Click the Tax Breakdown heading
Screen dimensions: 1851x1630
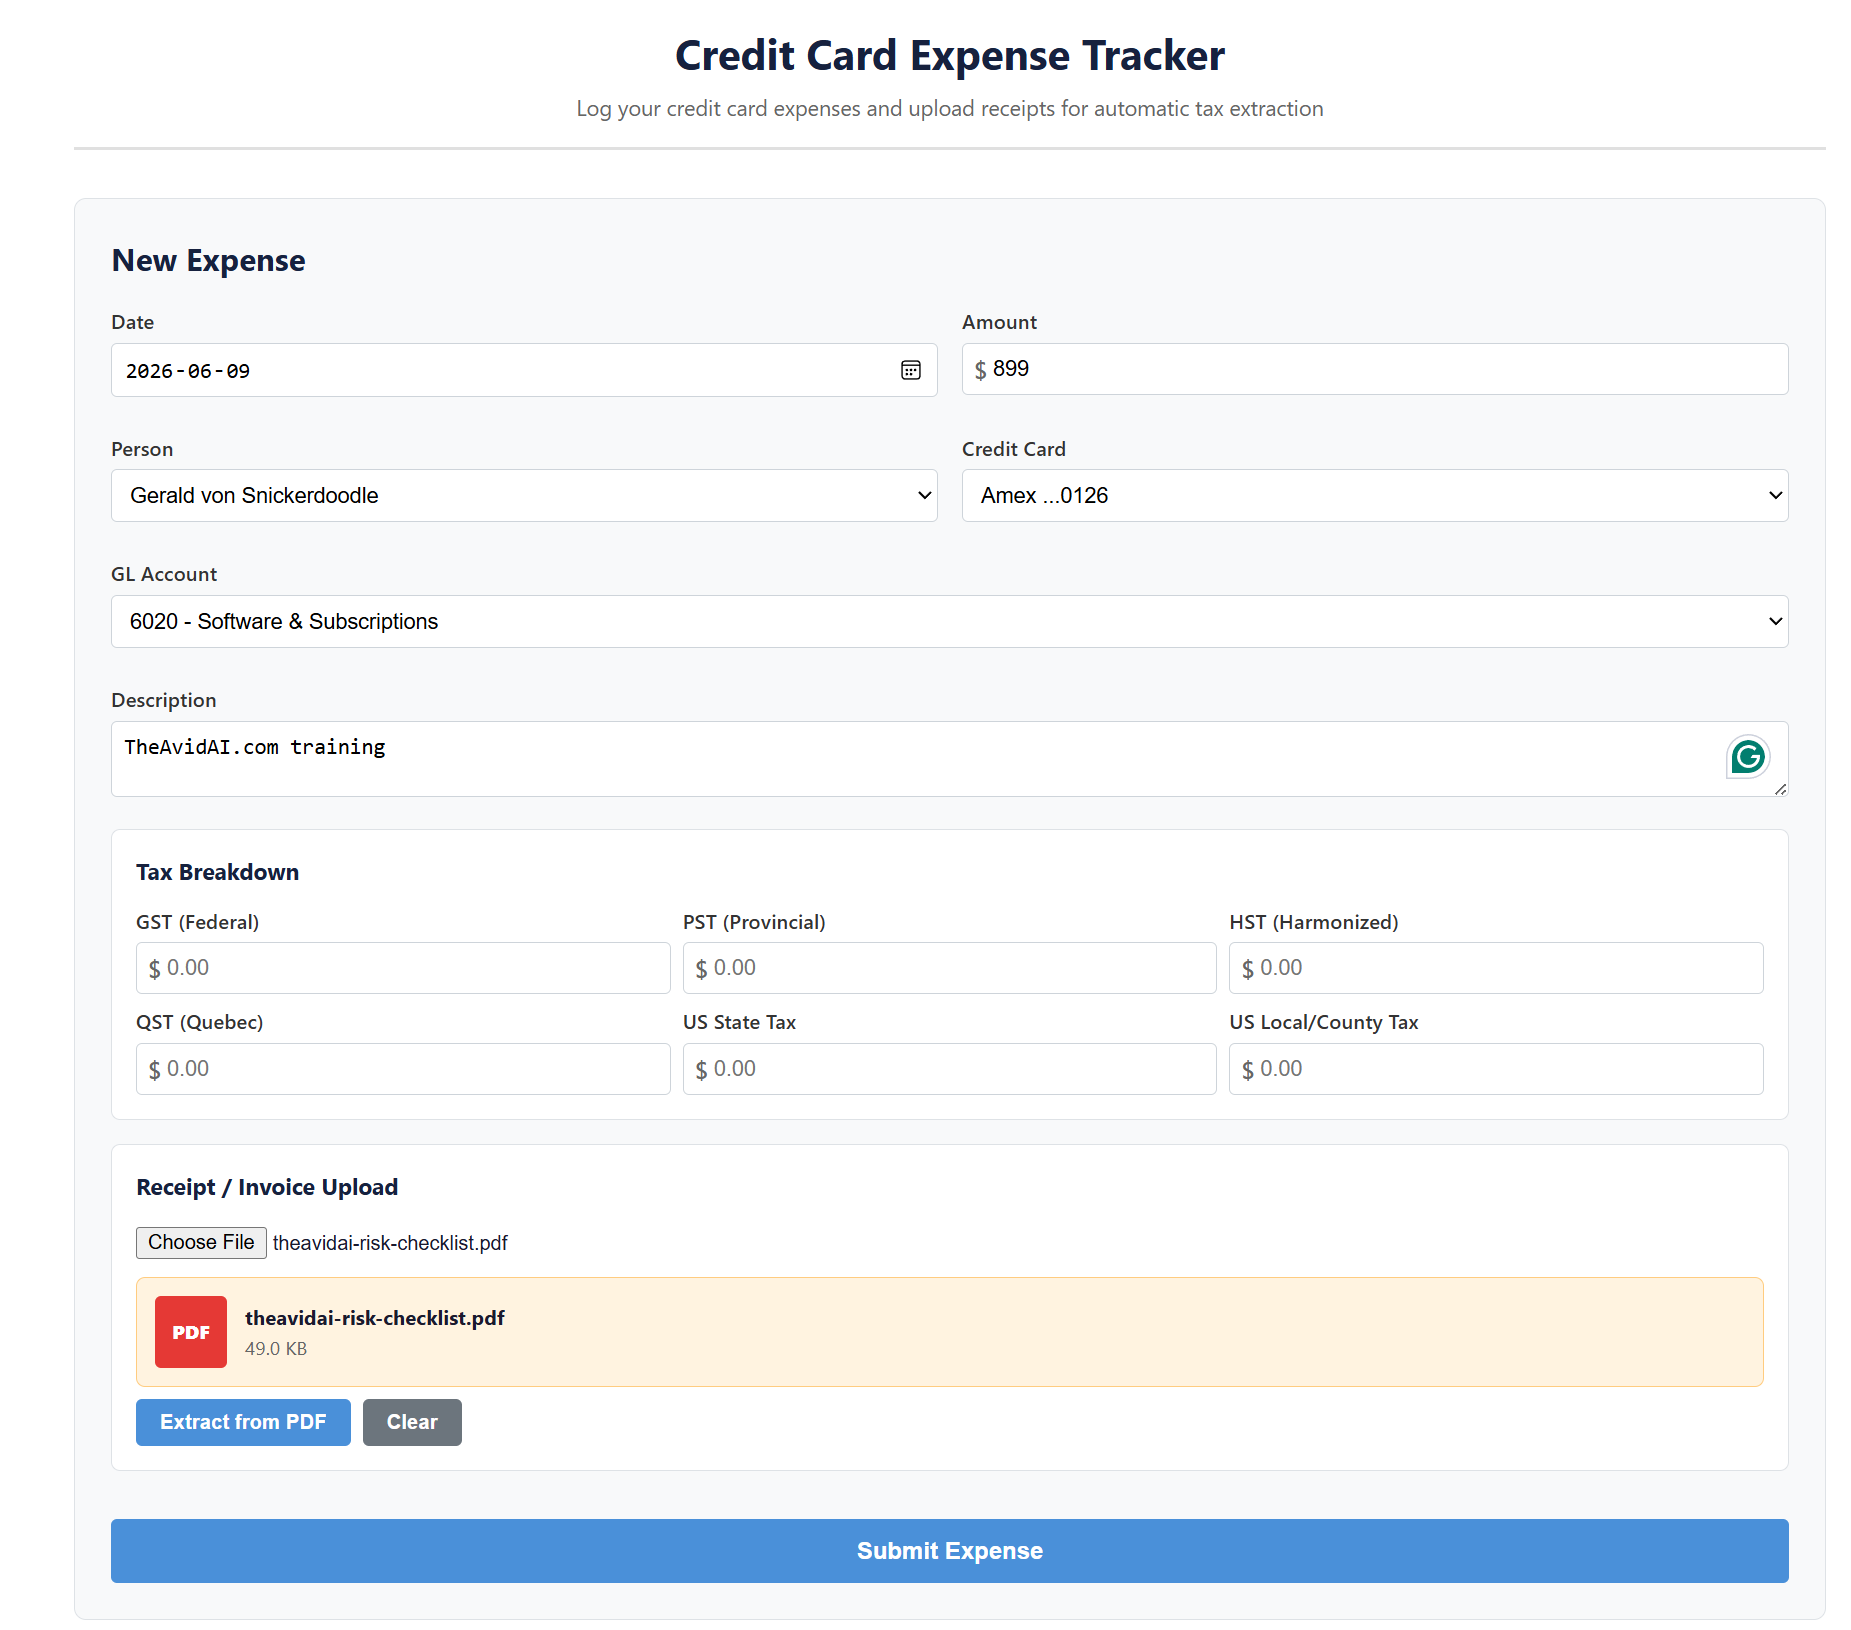(x=217, y=872)
